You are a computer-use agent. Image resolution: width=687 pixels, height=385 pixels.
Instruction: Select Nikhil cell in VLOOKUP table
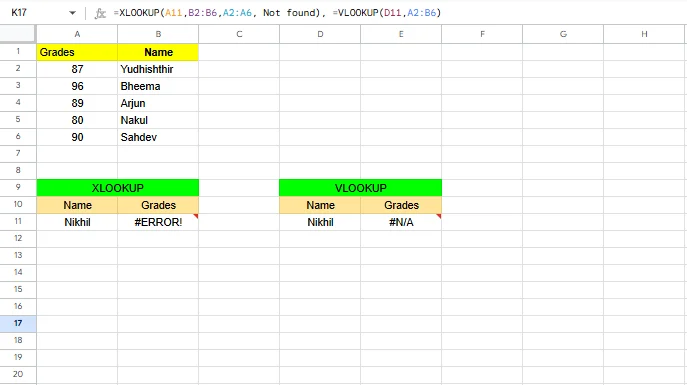click(x=320, y=222)
